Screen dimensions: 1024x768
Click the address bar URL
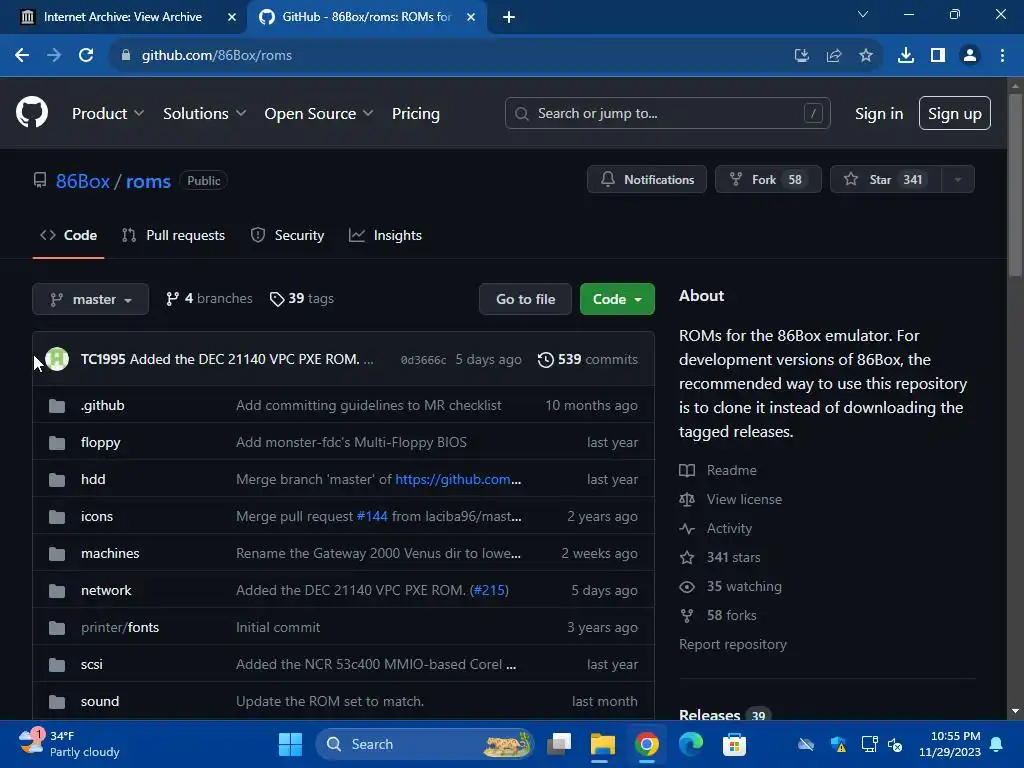pos(217,56)
